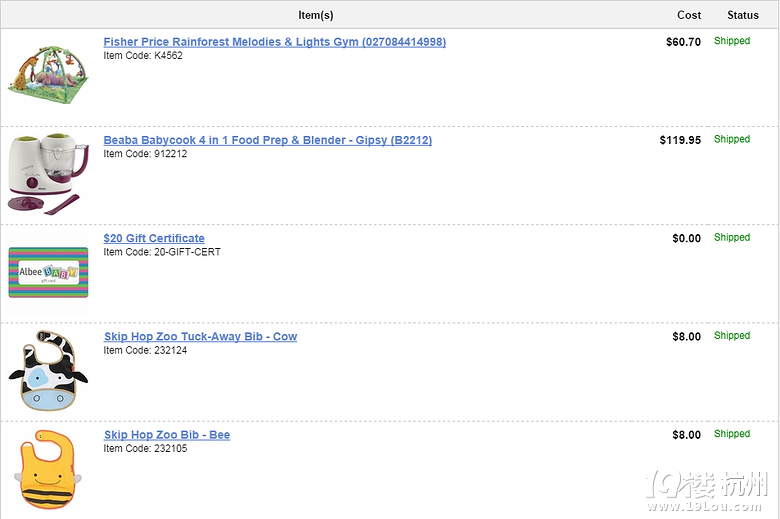The width and height of the screenshot is (780, 519).
Task: Open Skip Hop Zoo Tuck-Away Bib - Cow link
Action: point(200,336)
